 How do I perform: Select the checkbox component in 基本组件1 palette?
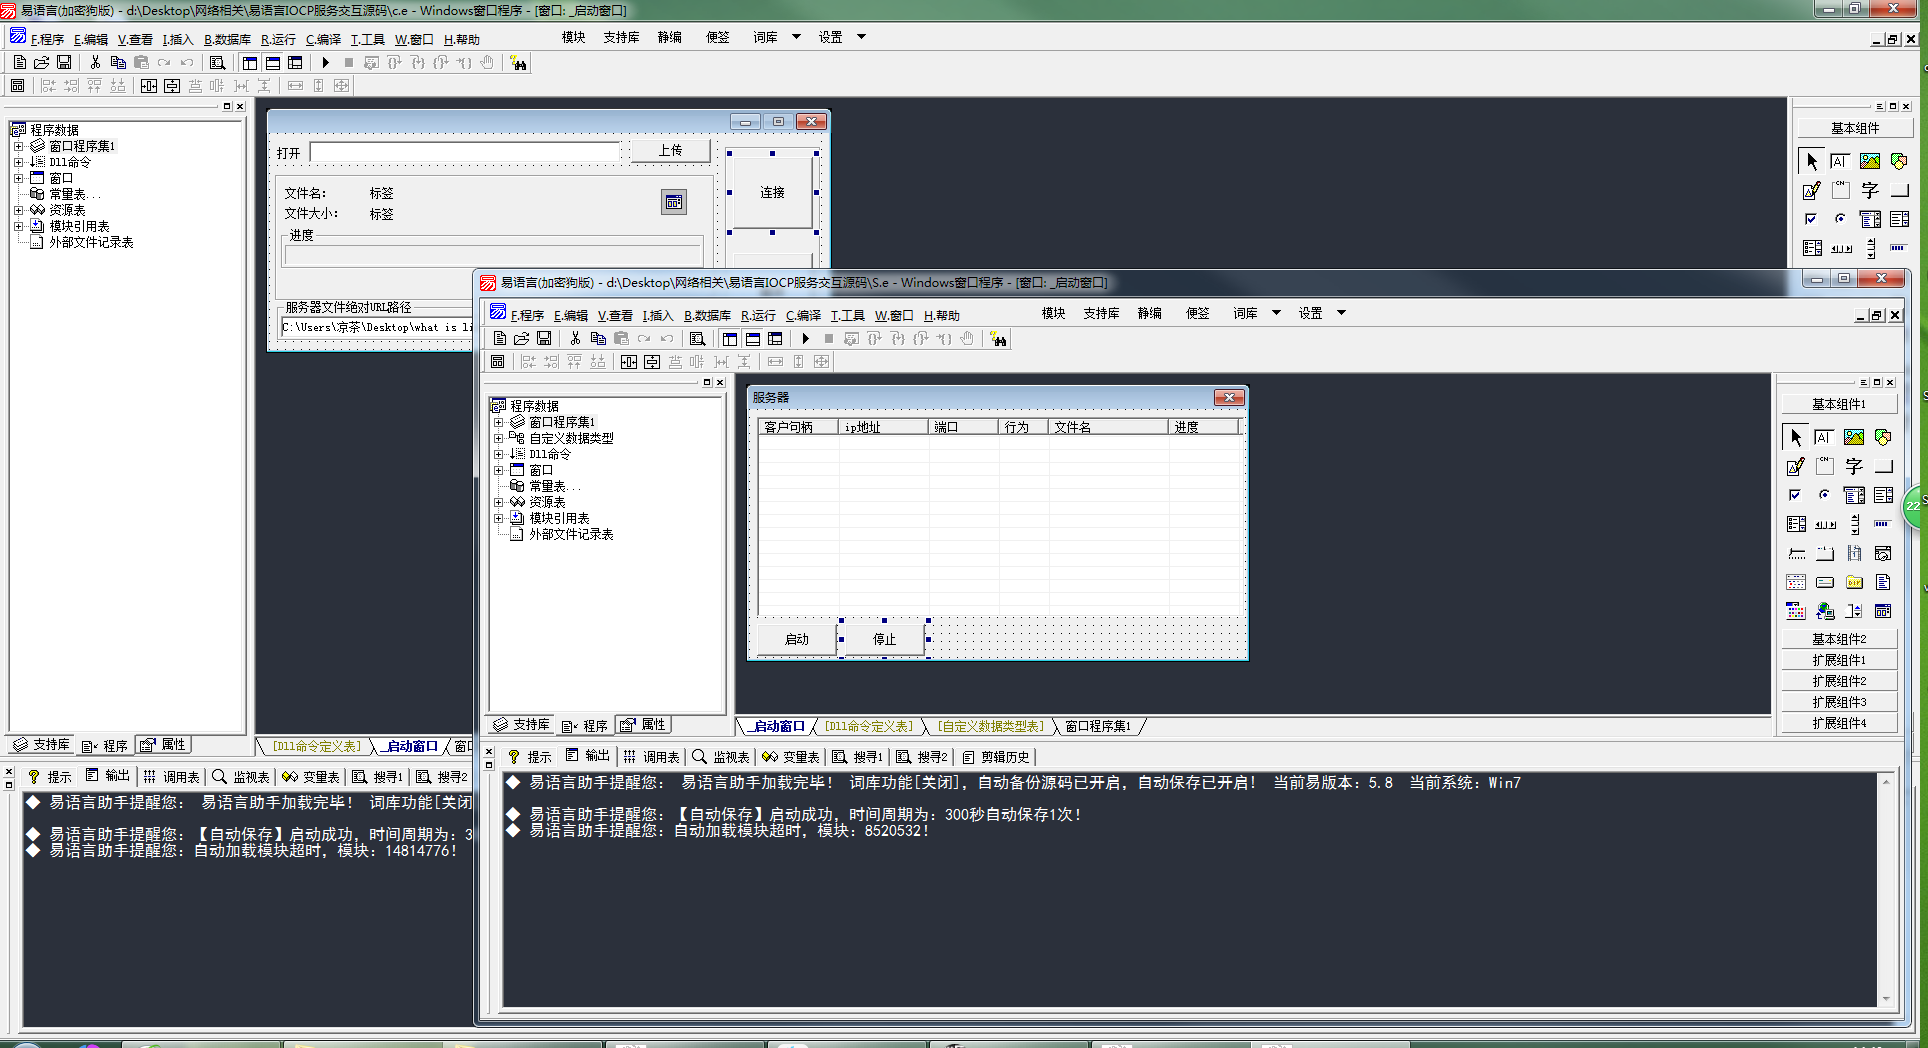click(x=1796, y=495)
